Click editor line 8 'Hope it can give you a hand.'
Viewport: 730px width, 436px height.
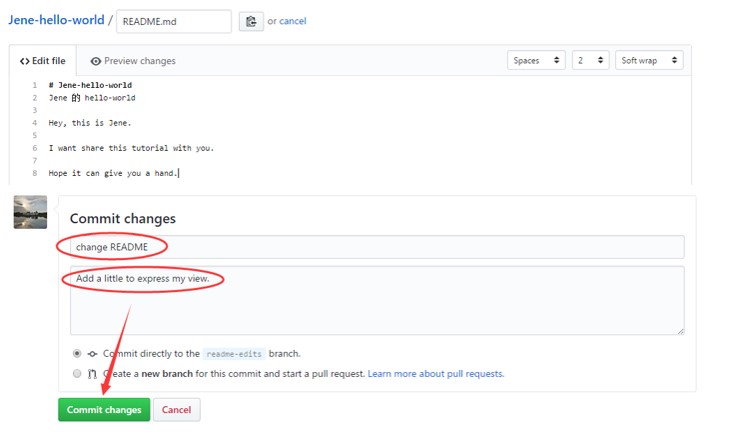click(113, 173)
